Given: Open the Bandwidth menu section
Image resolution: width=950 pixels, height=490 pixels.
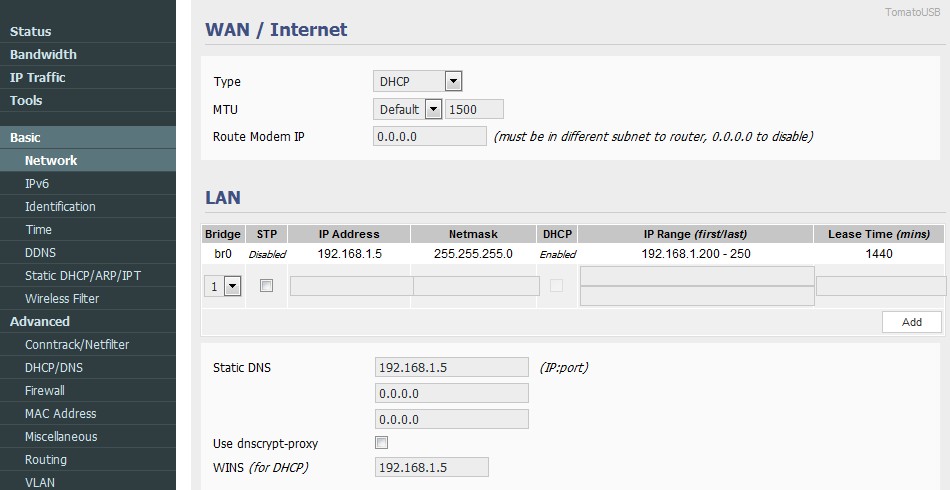Looking at the screenshot, I should [43, 54].
